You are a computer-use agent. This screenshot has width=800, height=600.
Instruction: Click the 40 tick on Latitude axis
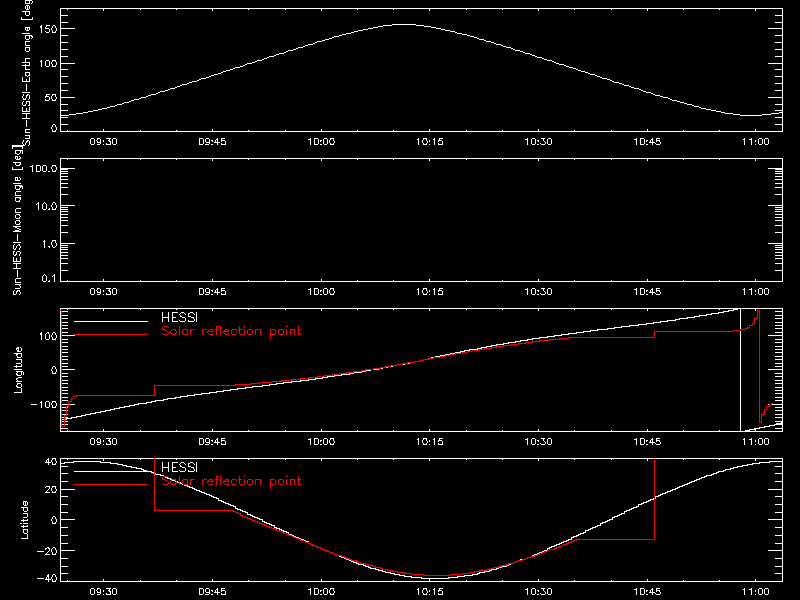(51, 462)
